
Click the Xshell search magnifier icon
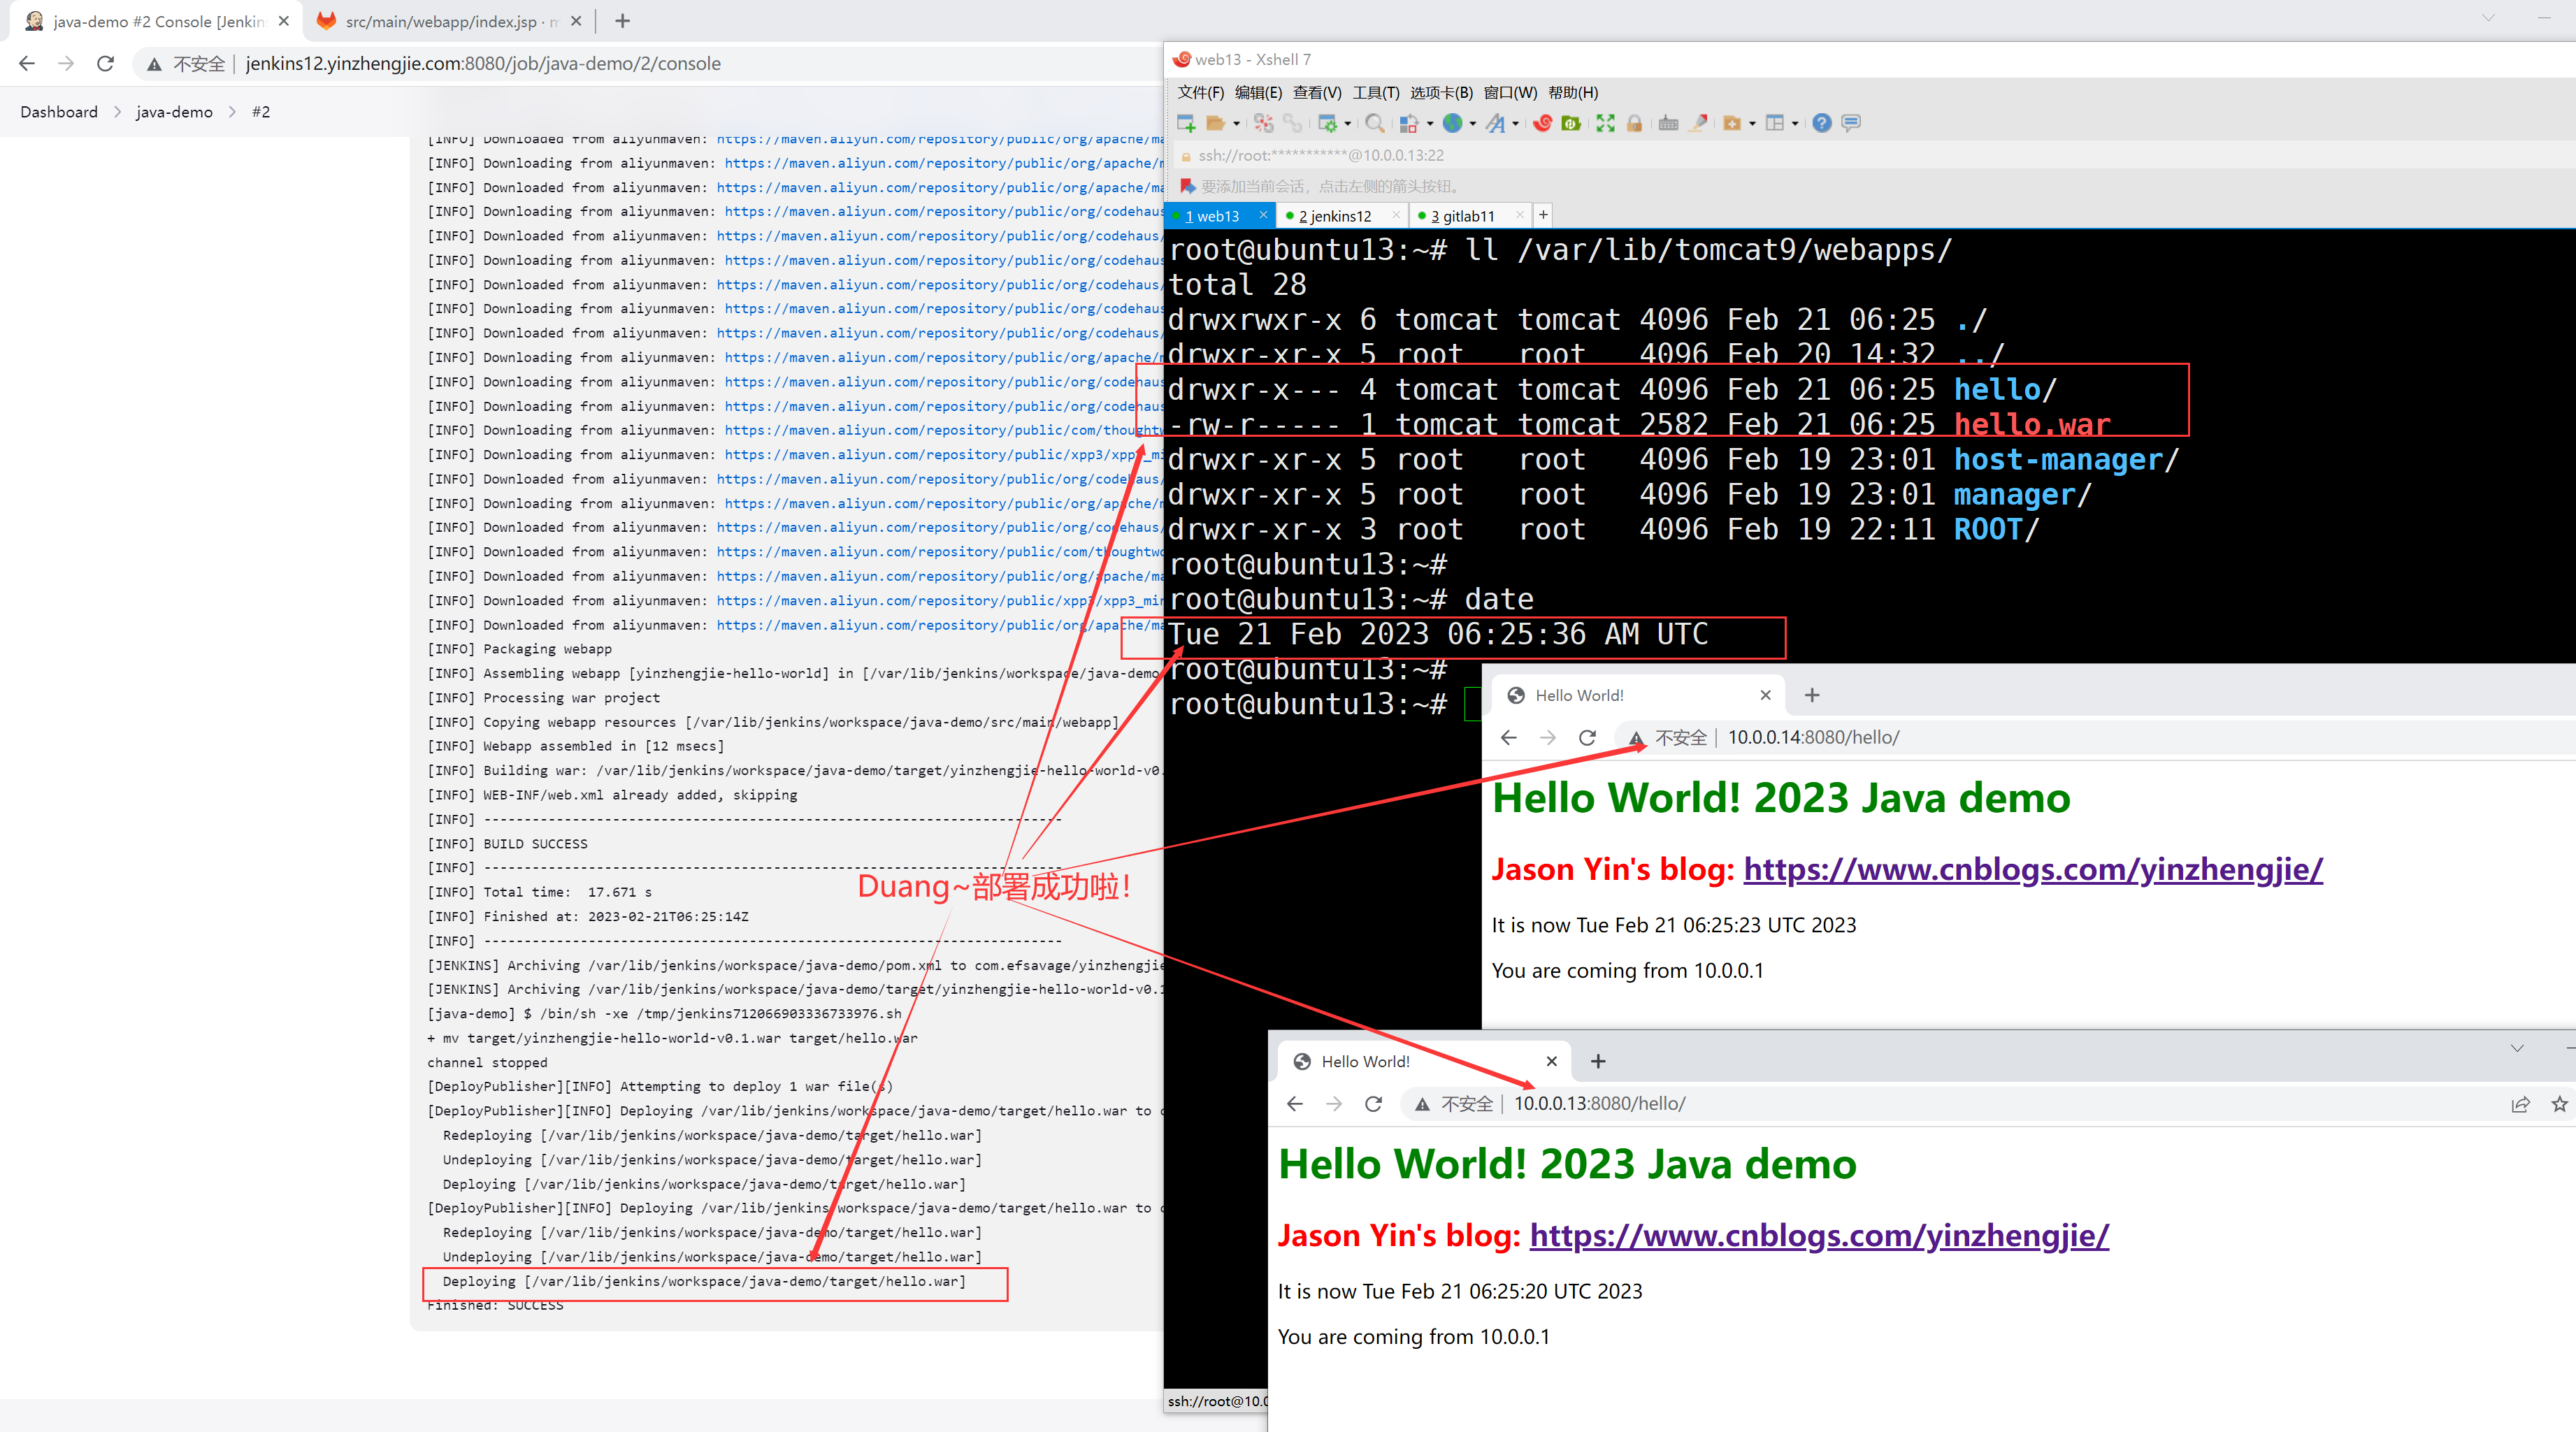[1375, 123]
